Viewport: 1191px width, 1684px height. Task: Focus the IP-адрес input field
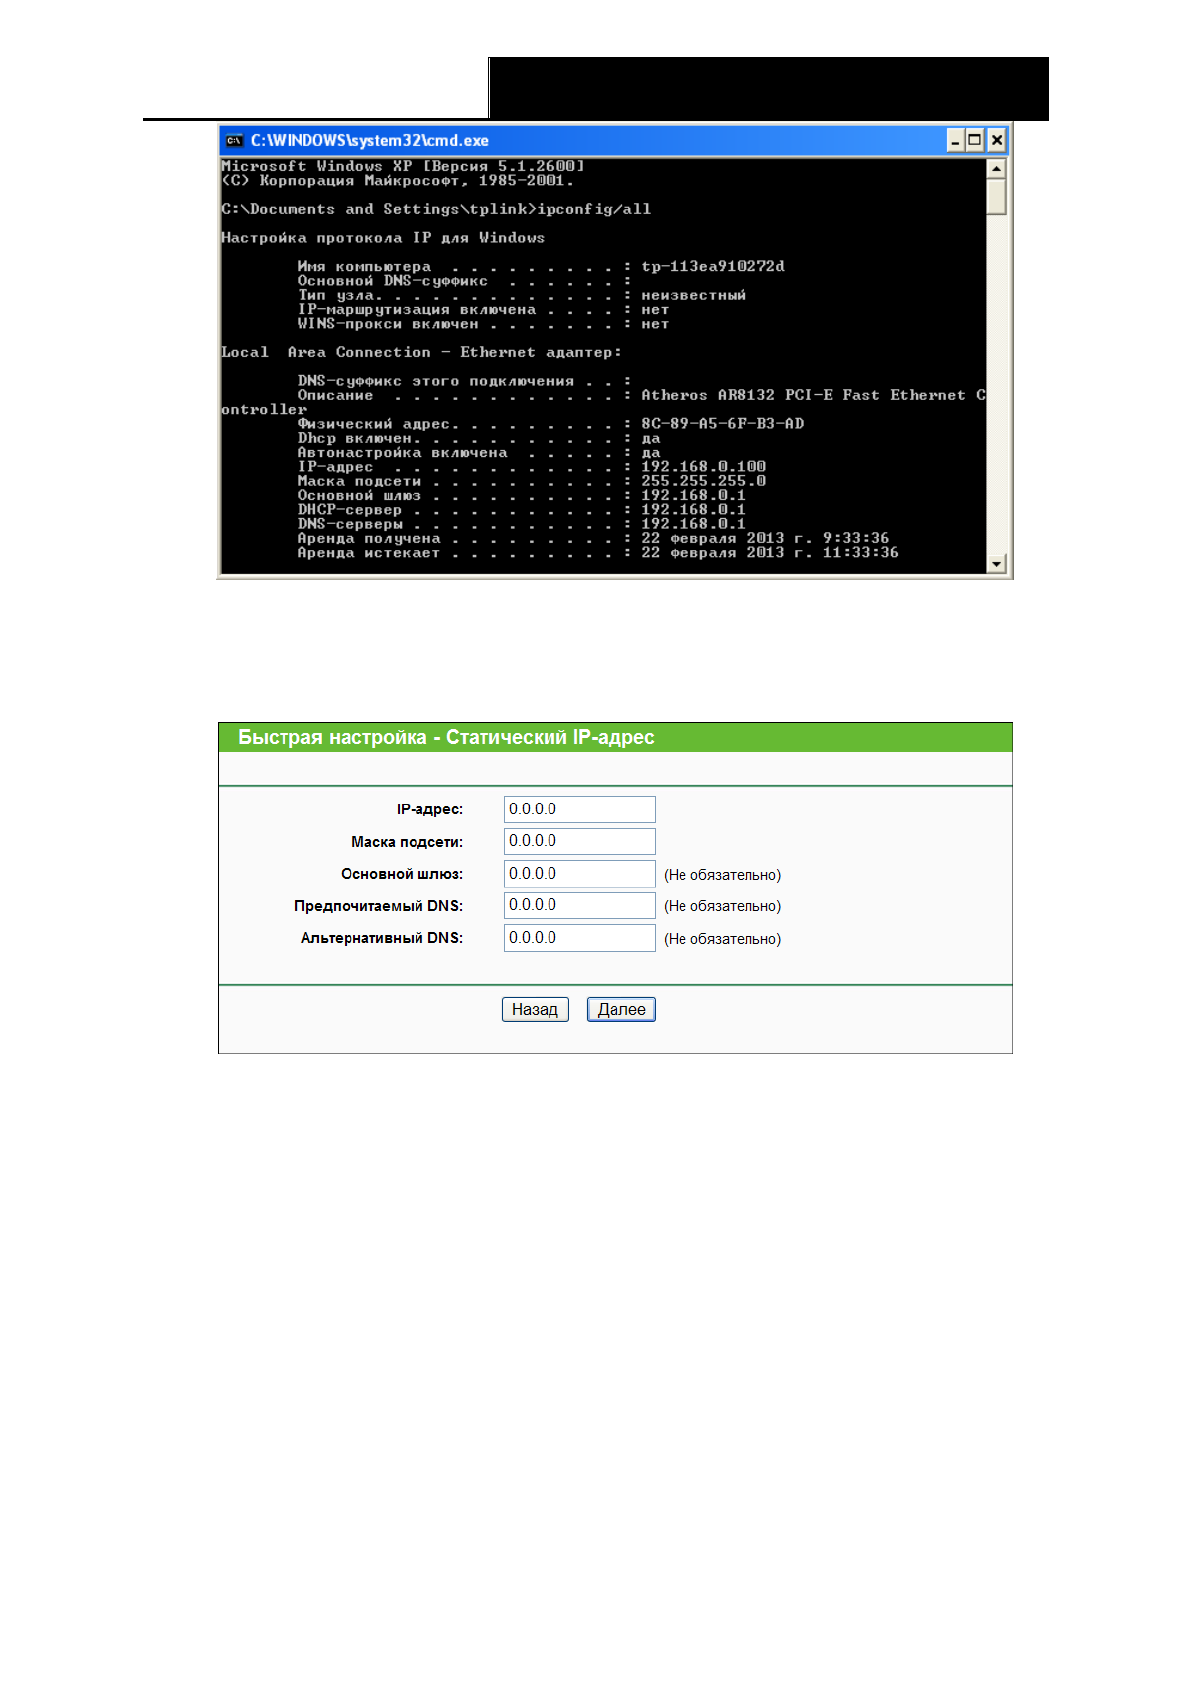[579, 809]
